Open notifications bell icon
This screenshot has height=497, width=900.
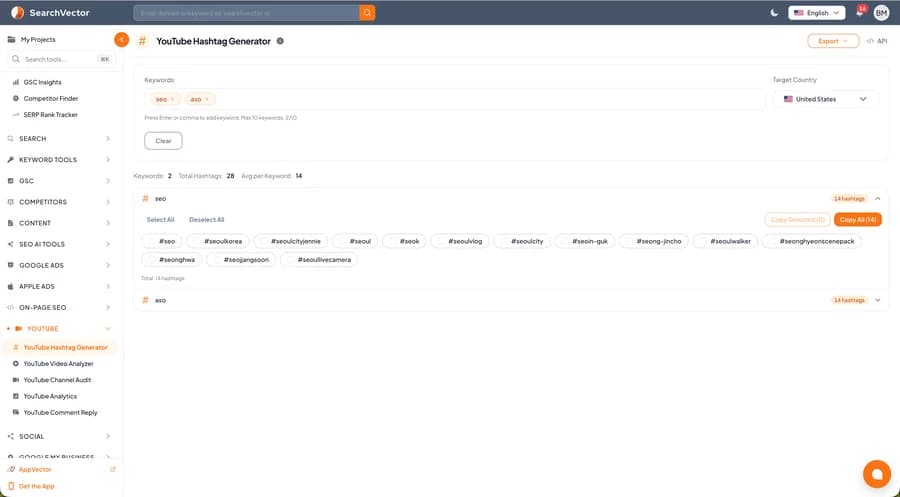[x=860, y=12]
